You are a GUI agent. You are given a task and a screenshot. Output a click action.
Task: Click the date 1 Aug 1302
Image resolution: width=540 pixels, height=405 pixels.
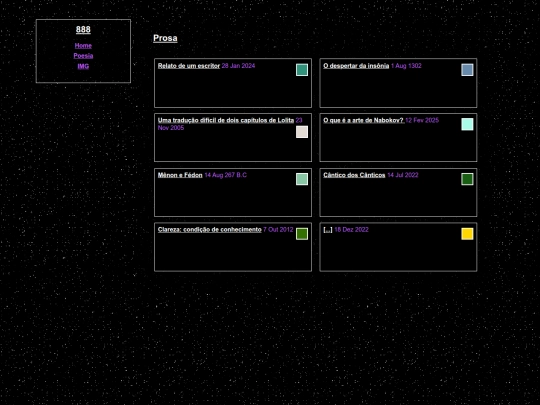pos(406,66)
